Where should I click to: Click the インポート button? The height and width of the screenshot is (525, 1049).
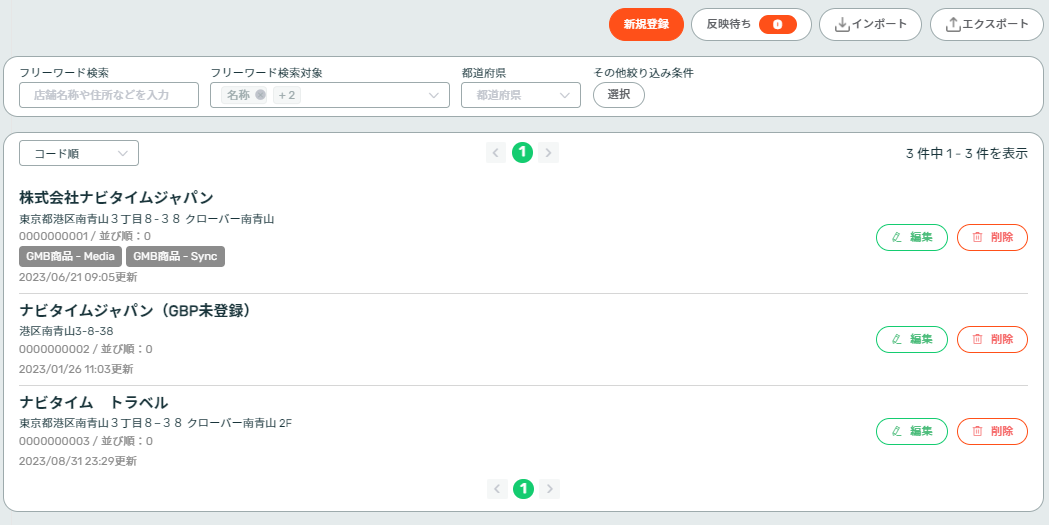[871, 25]
